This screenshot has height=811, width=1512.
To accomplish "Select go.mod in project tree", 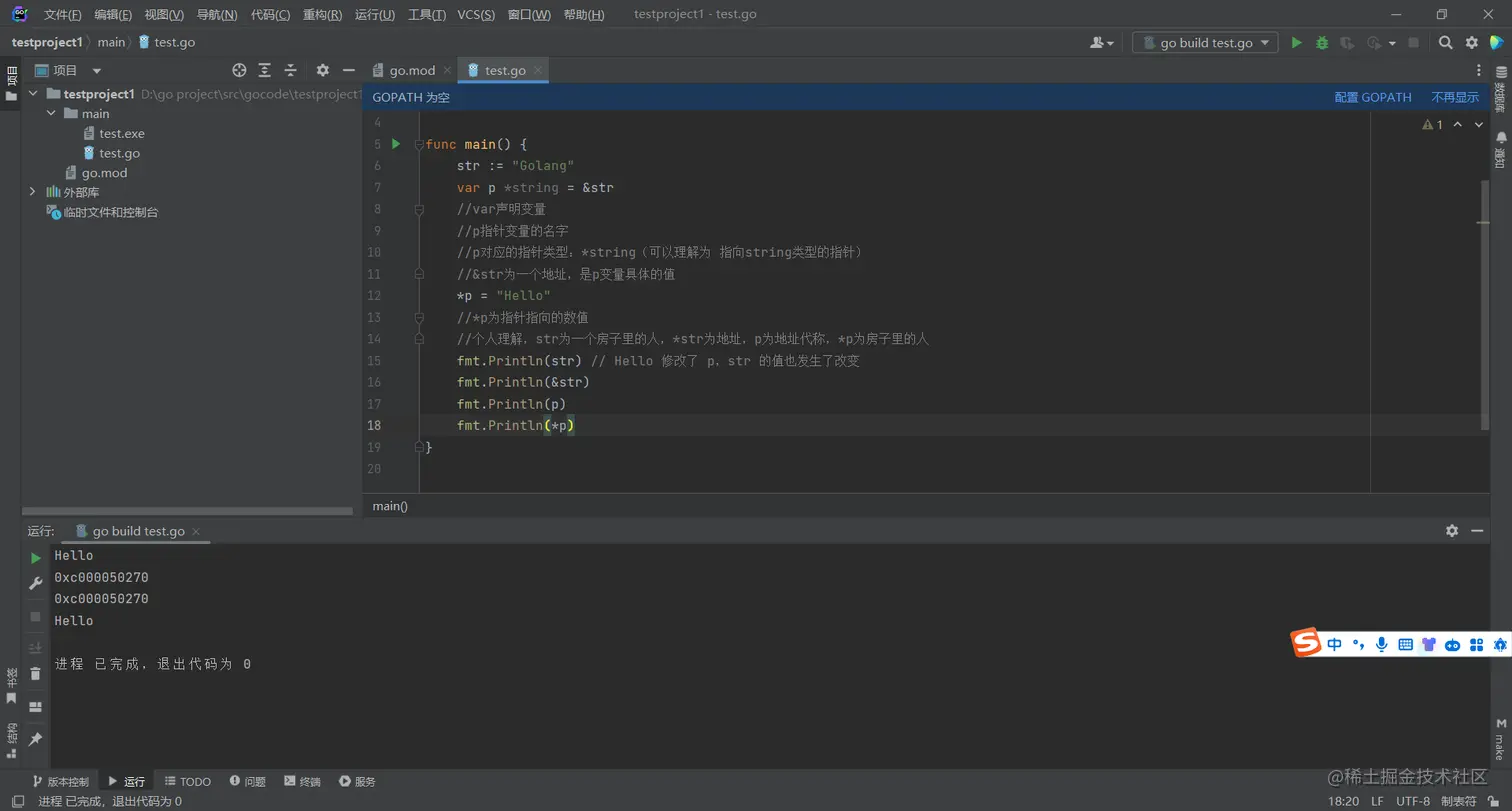I will point(104,173).
